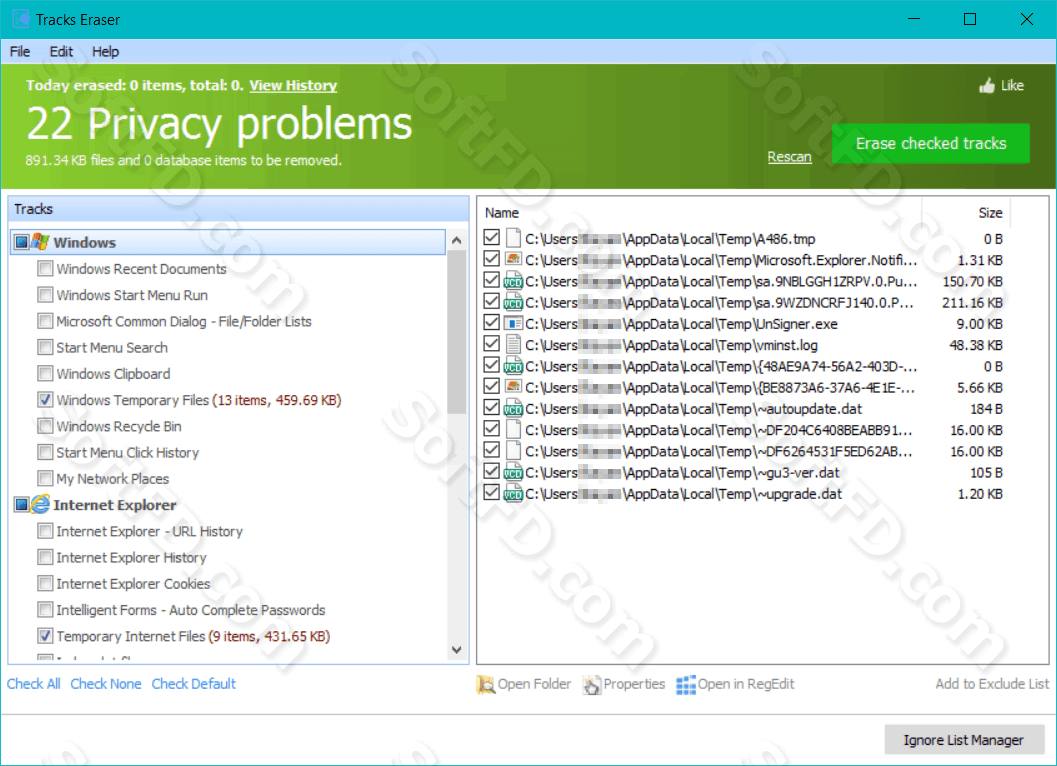Toggle the Windows group checkbox
This screenshot has width=1057, height=766.
click(22, 242)
